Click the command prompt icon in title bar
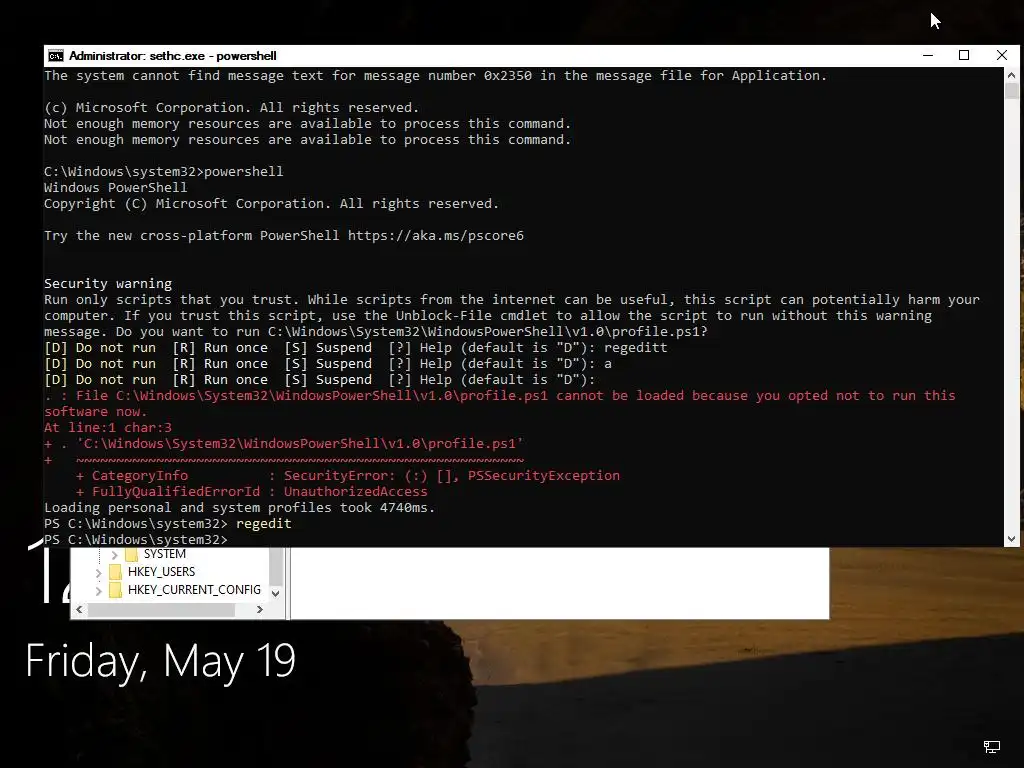The height and width of the screenshot is (768, 1024). pyautogui.click(x=56, y=56)
